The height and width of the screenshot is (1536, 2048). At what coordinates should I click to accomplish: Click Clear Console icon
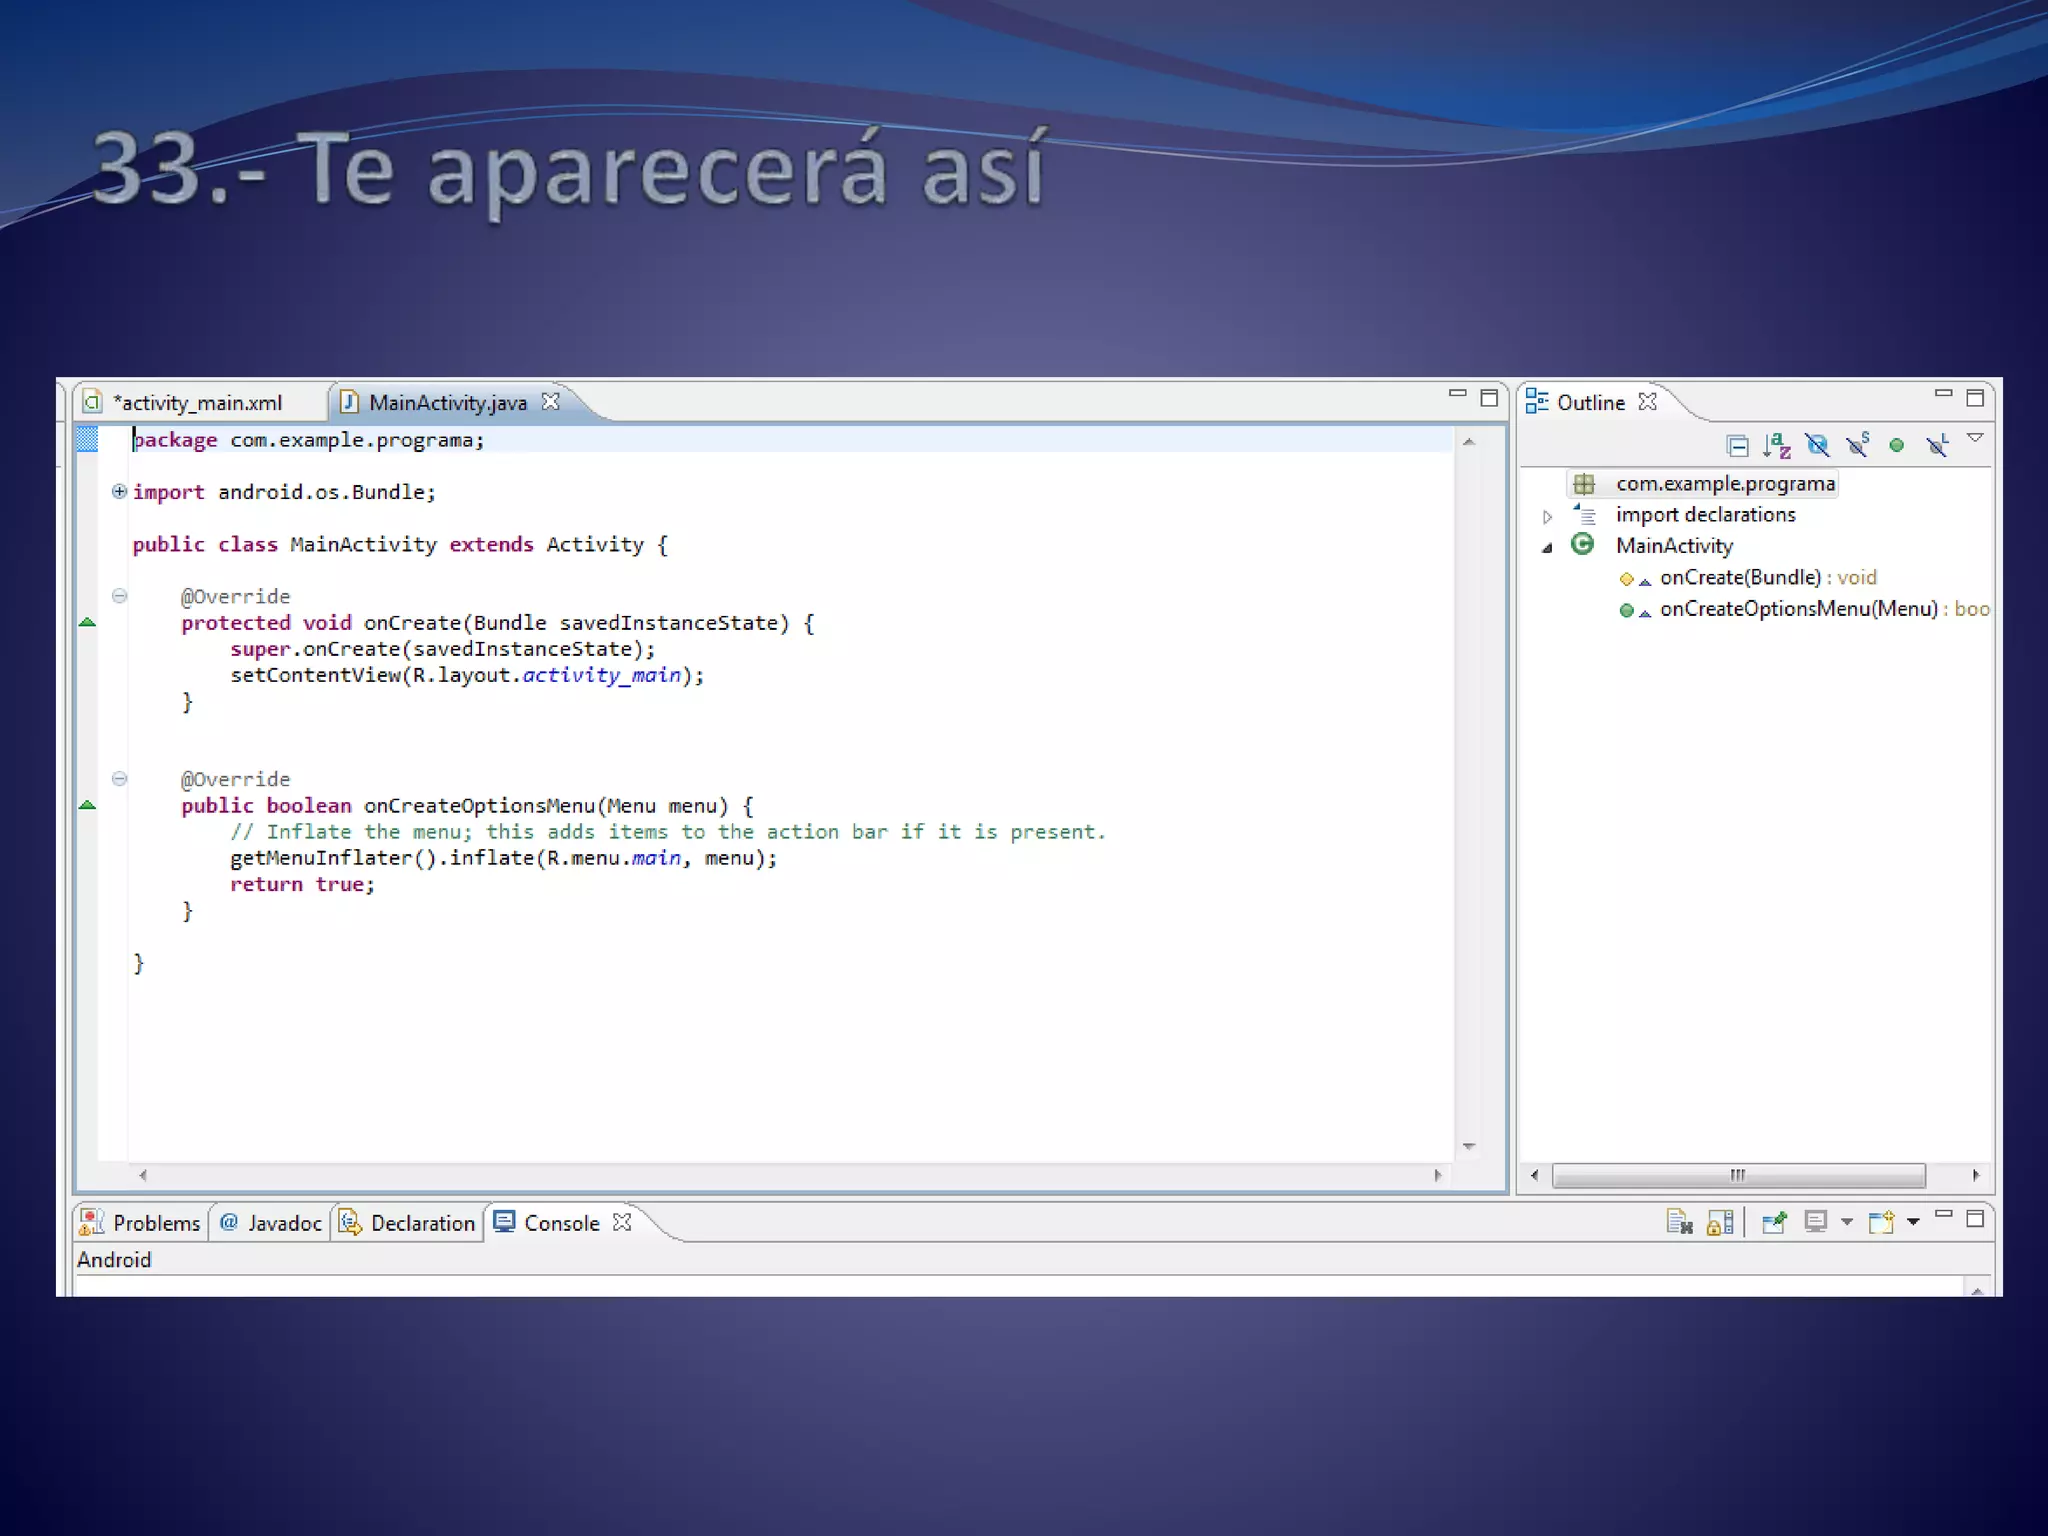pos(1679,1222)
